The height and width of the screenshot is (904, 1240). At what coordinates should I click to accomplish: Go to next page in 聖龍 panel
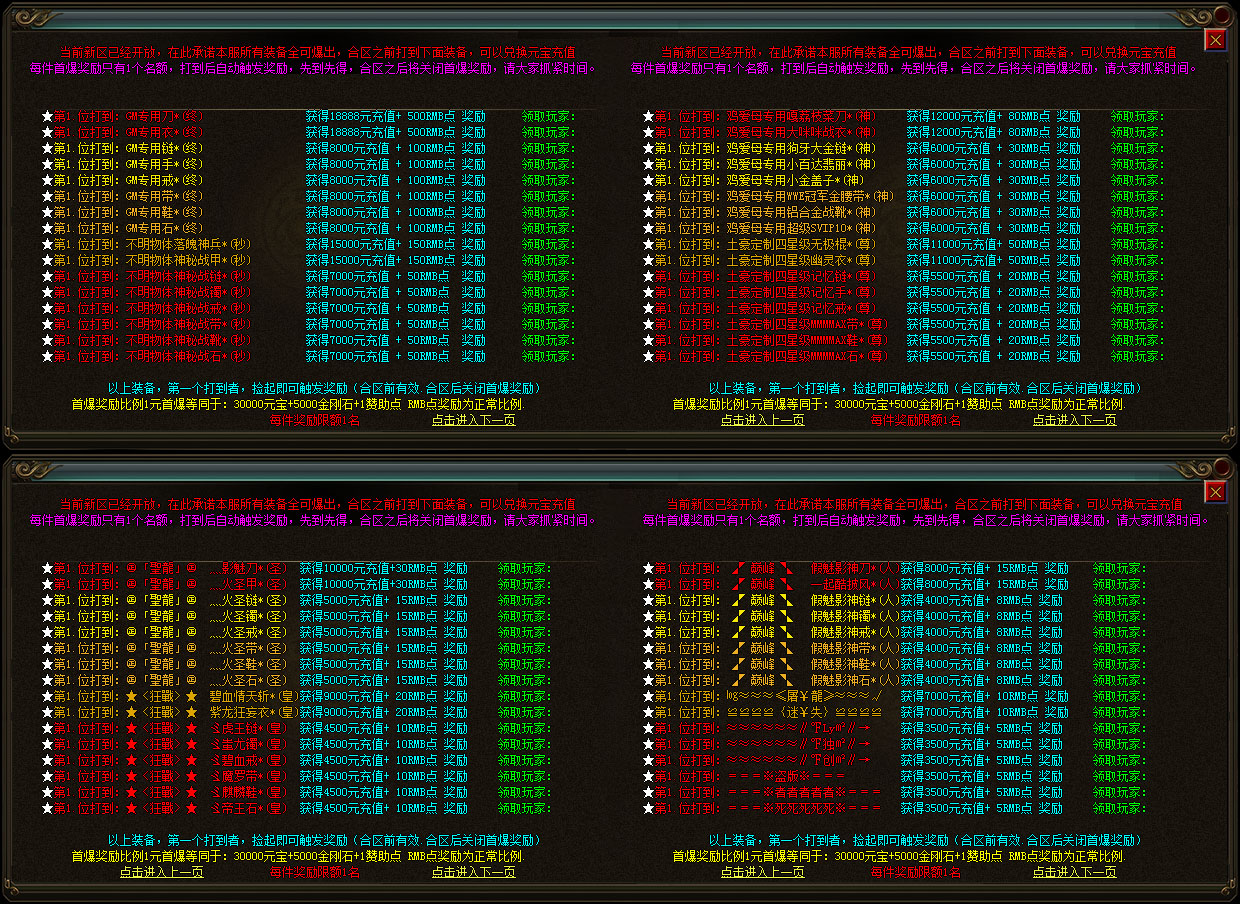(x=473, y=872)
